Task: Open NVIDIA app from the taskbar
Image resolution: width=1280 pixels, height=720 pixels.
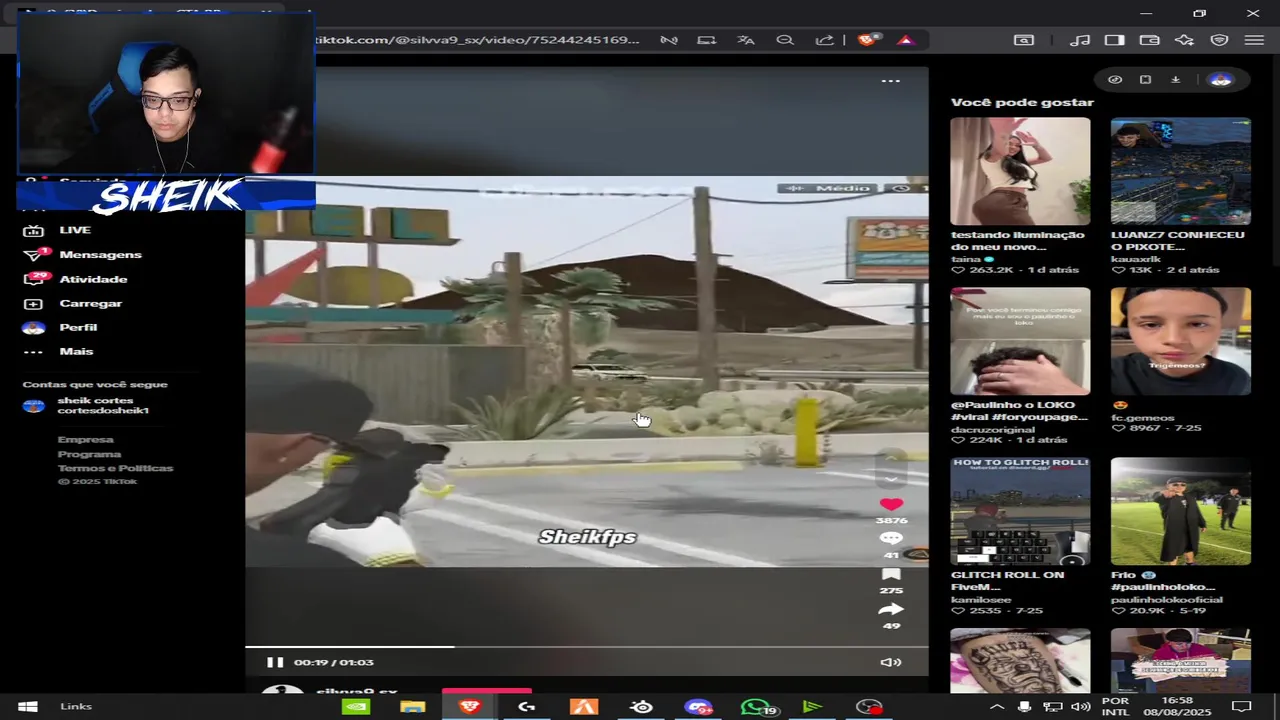Action: (x=355, y=707)
